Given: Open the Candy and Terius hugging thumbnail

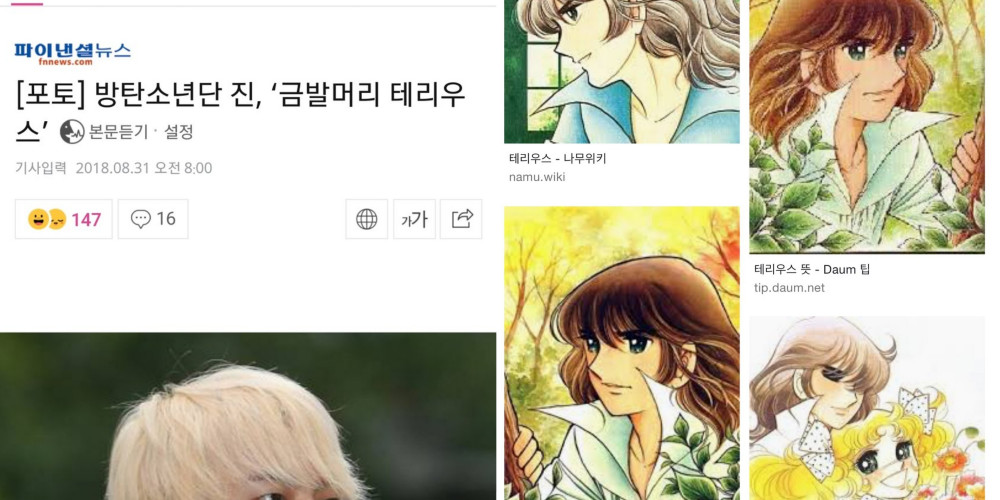Looking at the screenshot, I should (x=867, y=408).
